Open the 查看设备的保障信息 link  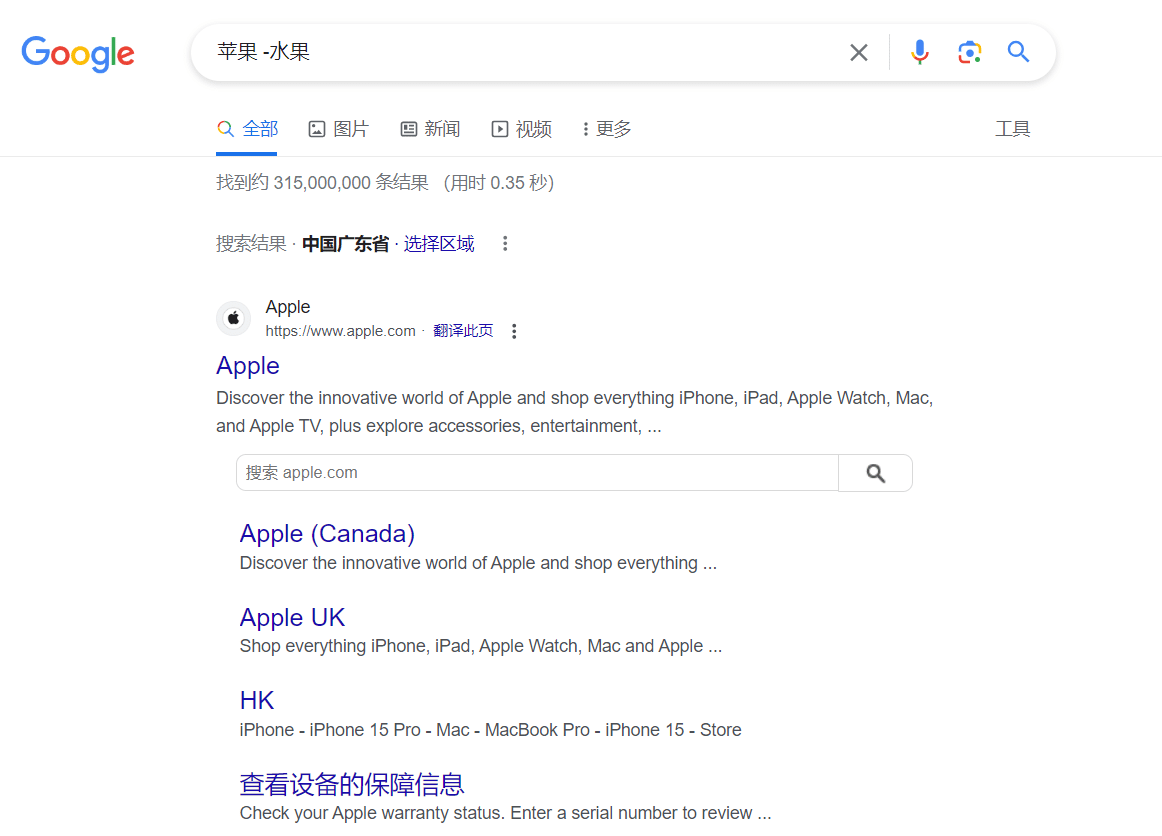(x=351, y=784)
